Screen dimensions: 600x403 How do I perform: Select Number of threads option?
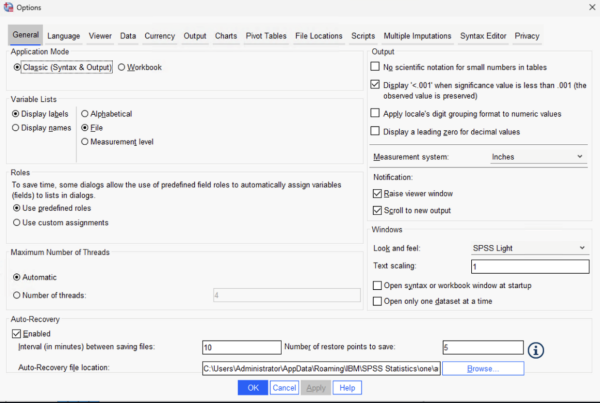(x=17, y=294)
